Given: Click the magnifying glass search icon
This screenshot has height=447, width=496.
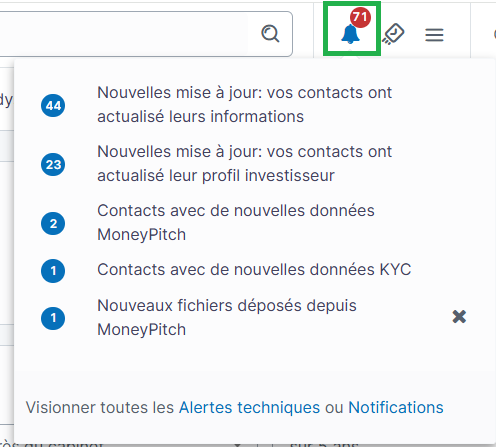Looking at the screenshot, I should click(x=270, y=34).
